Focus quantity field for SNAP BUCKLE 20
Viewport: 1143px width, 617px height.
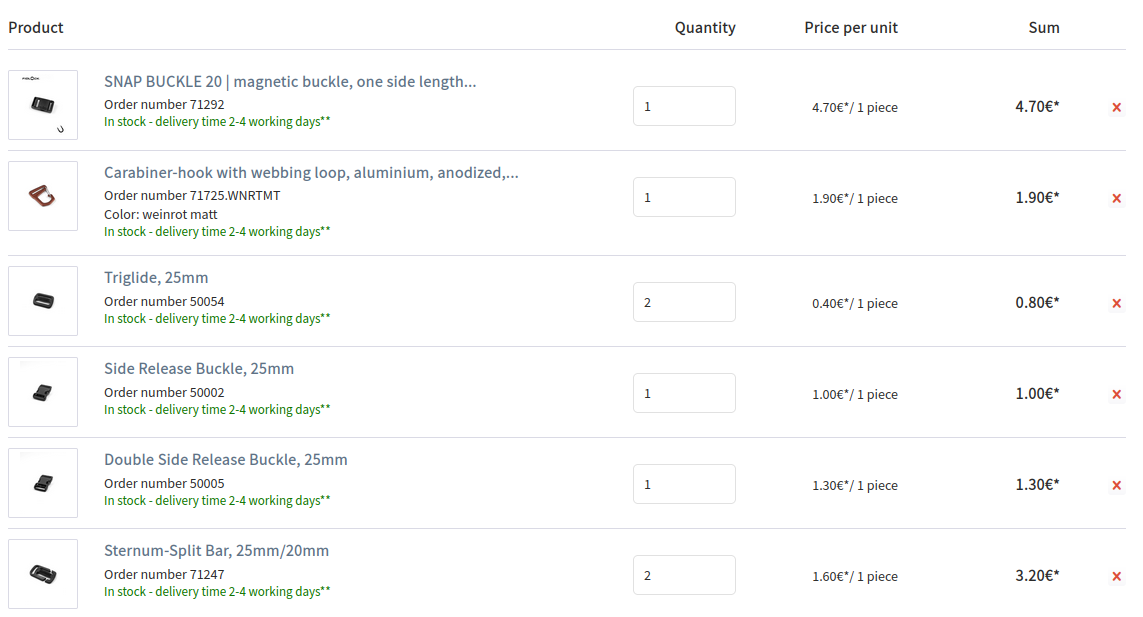pos(684,106)
